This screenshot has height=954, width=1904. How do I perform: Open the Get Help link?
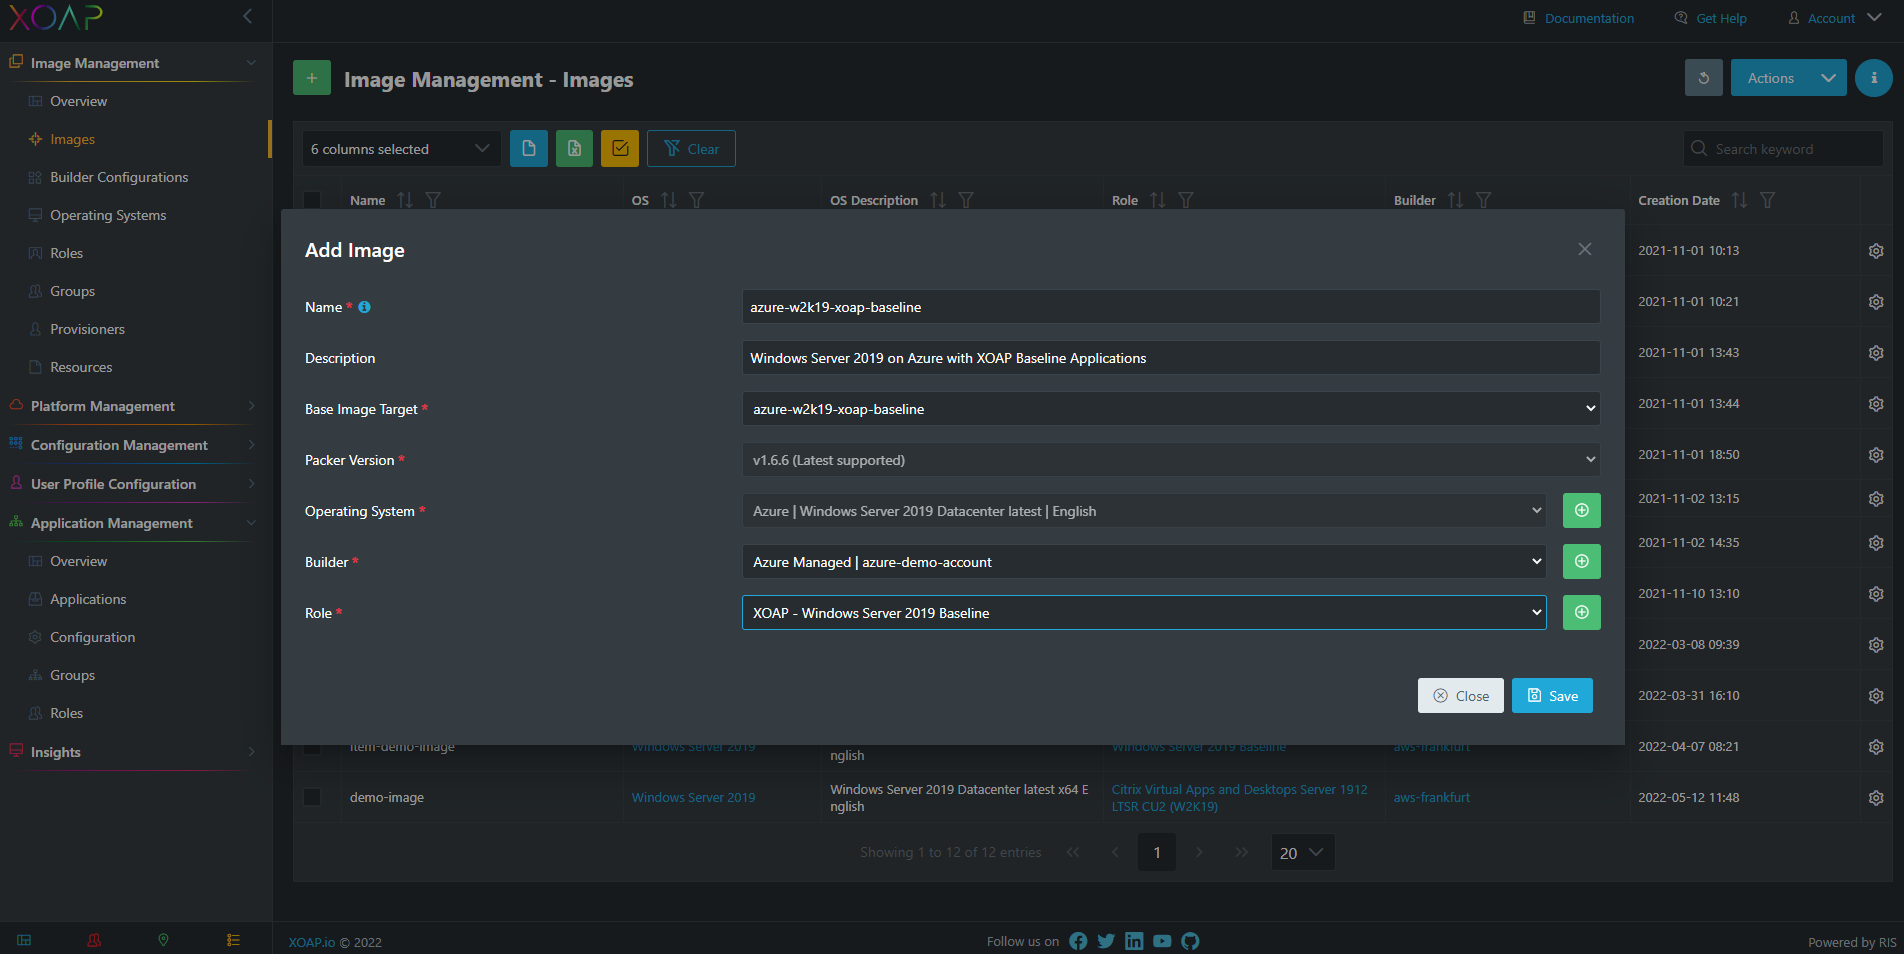click(1710, 18)
